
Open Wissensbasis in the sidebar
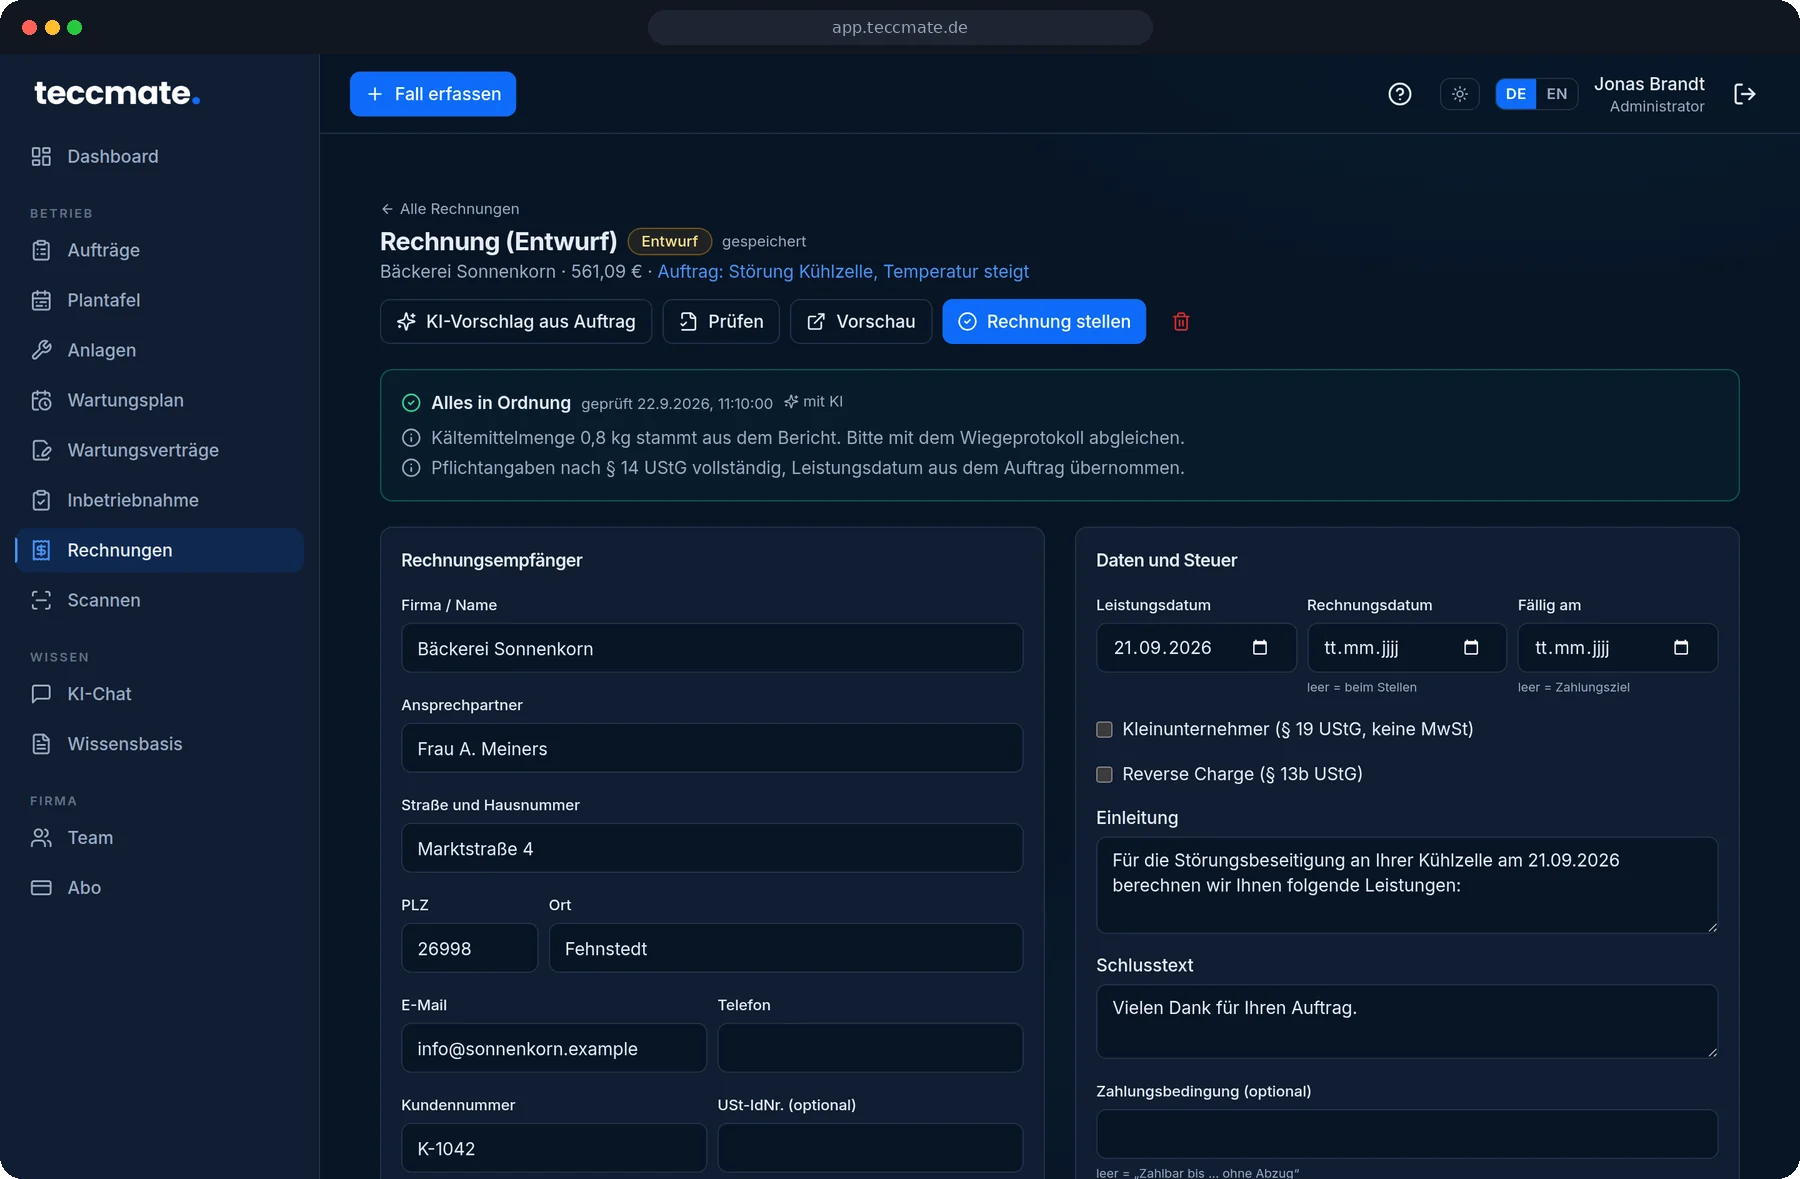coord(160,744)
